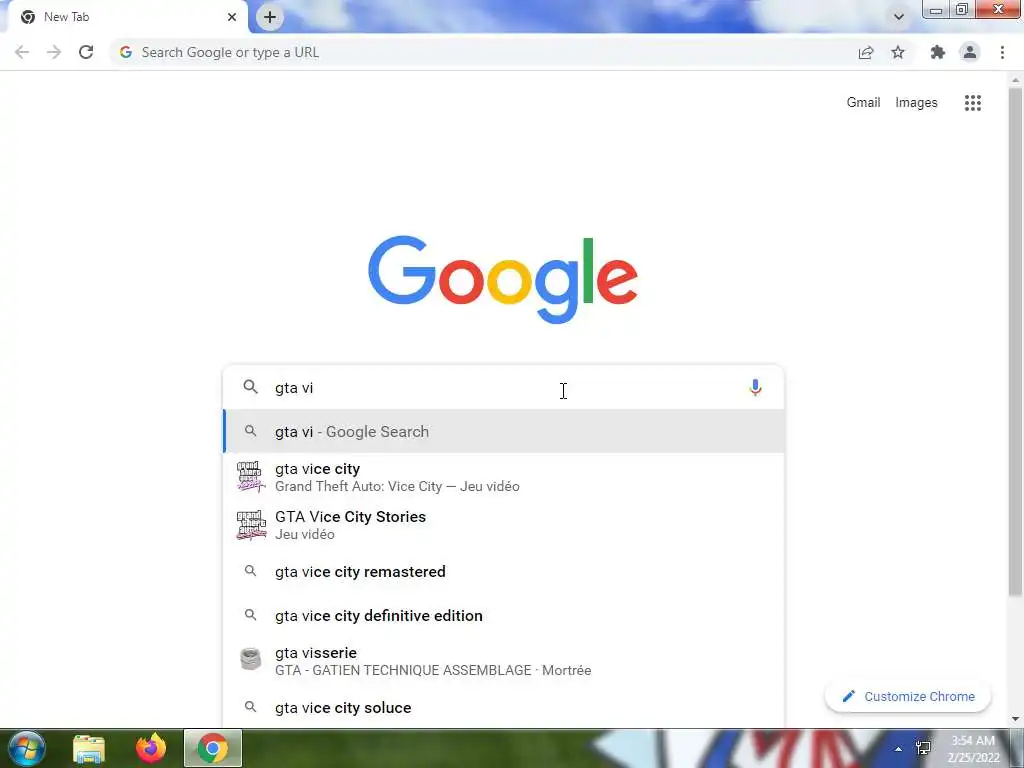Reload the current page
Screen dimensions: 1024x768
click(86, 52)
